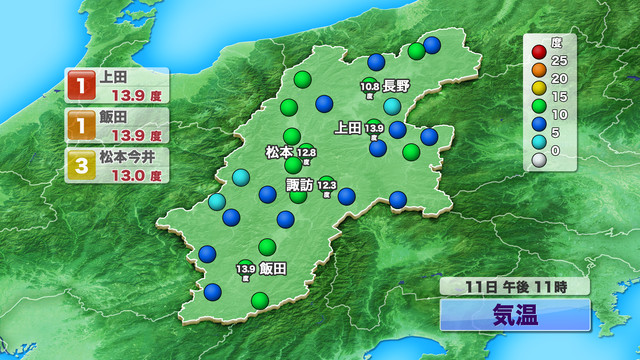The image size is (640, 360).
Task: Select the 10.8 degree marker at 長野
Action: click(370, 87)
